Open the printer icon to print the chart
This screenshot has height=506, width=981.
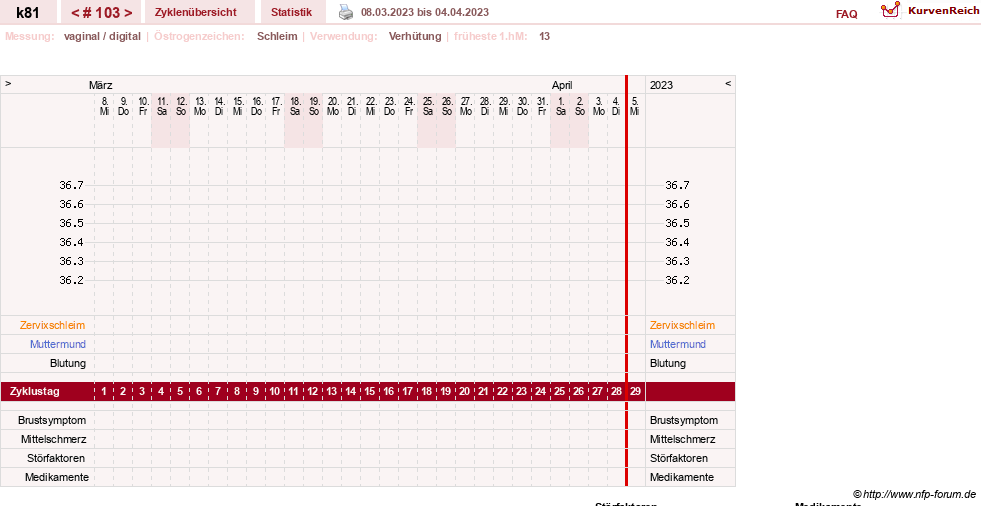coord(346,12)
